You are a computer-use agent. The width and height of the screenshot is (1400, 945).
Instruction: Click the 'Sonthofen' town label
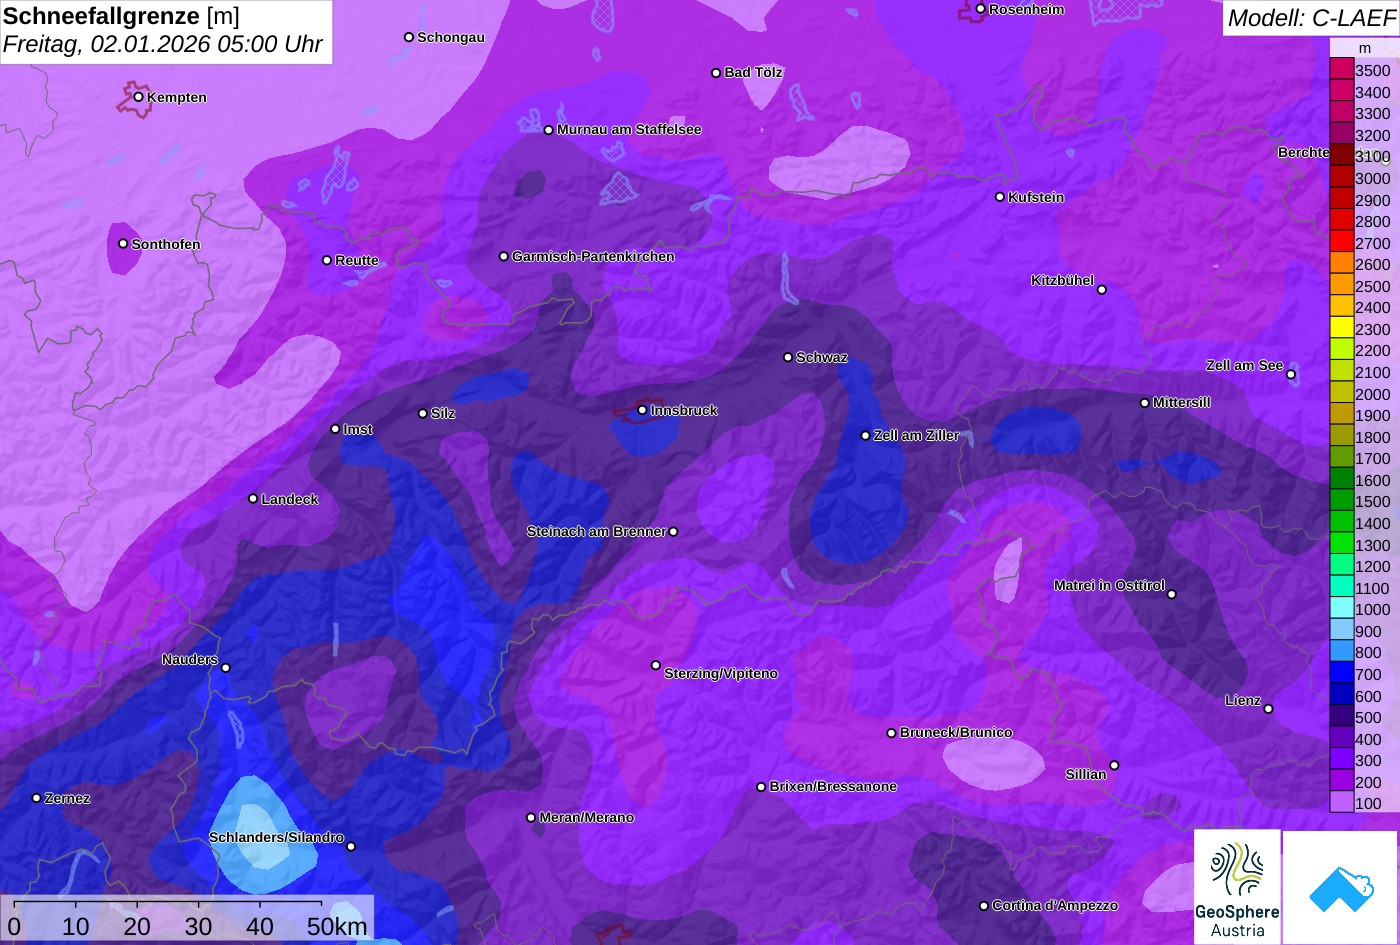pyautogui.click(x=166, y=244)
